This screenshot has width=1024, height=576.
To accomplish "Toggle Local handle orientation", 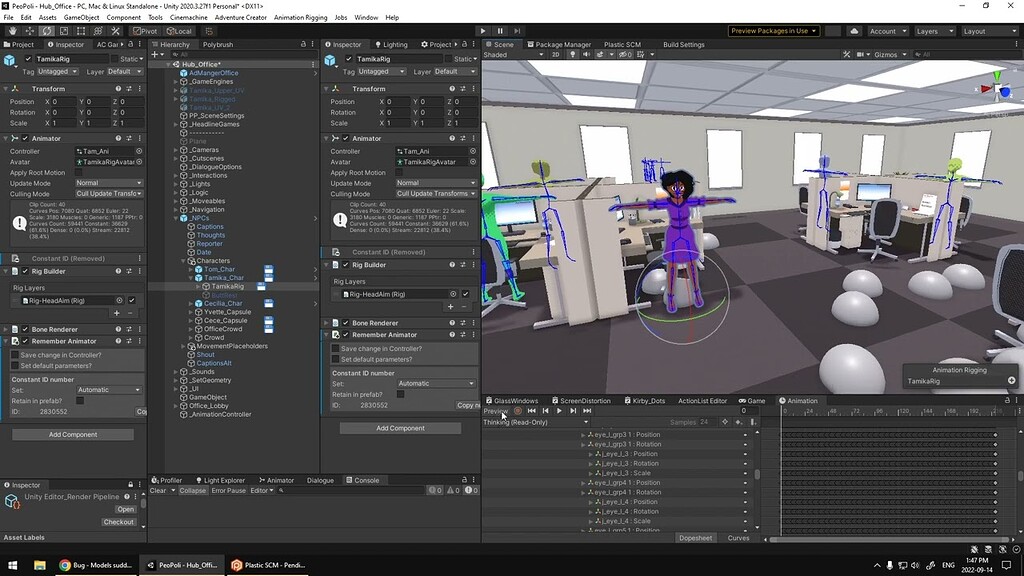I will [182, 31].
